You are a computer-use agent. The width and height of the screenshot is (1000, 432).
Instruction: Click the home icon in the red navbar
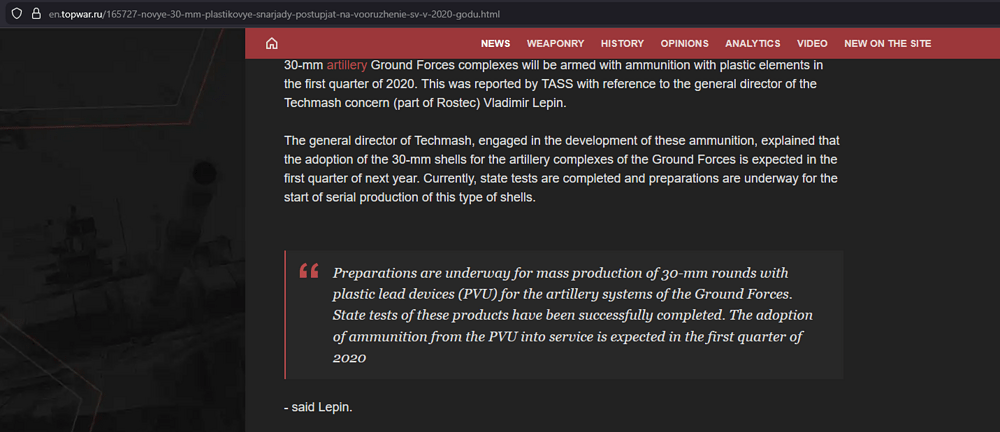tap(271, 43)
